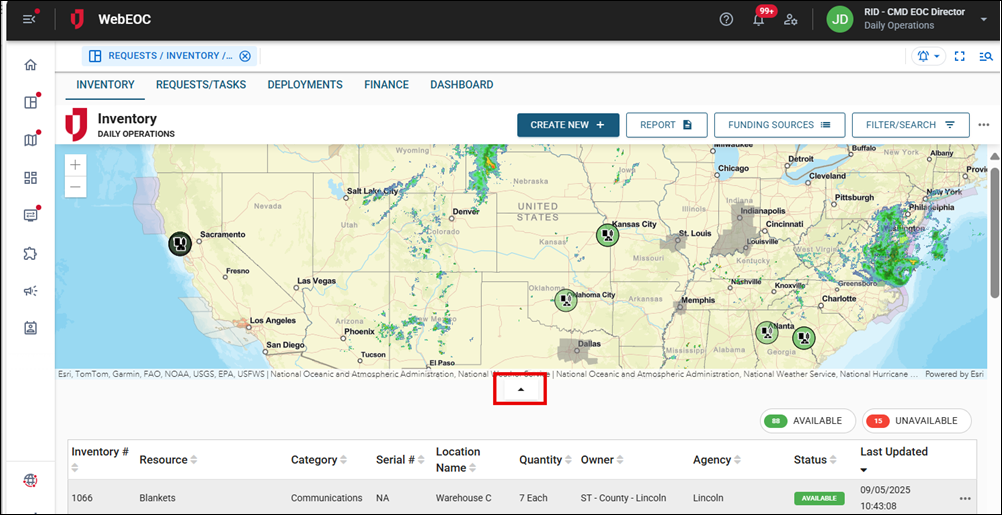
Task: Click the globe icon in sidebar
Action: coord(30,480)
